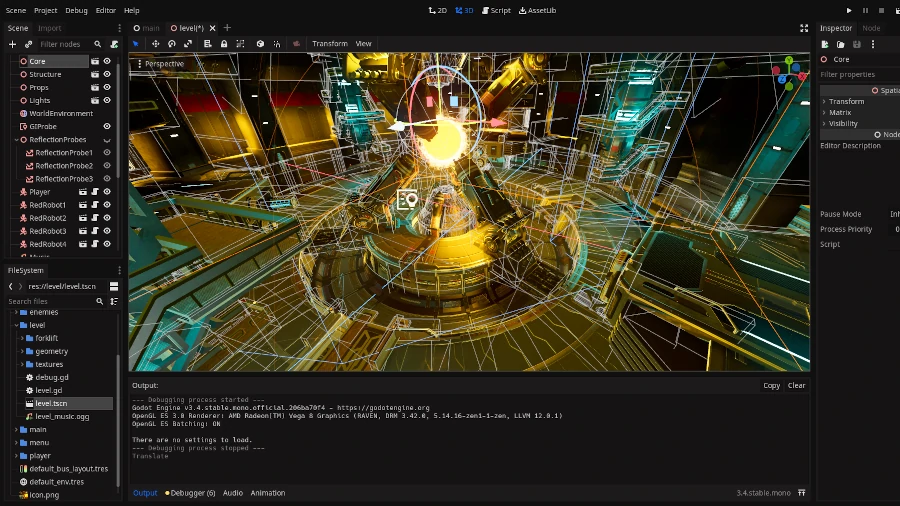Select the Move mode tool in viewport toolbar
Image resolution: width=900 pixels, height=506 pixels.
(x=155, y=44)
